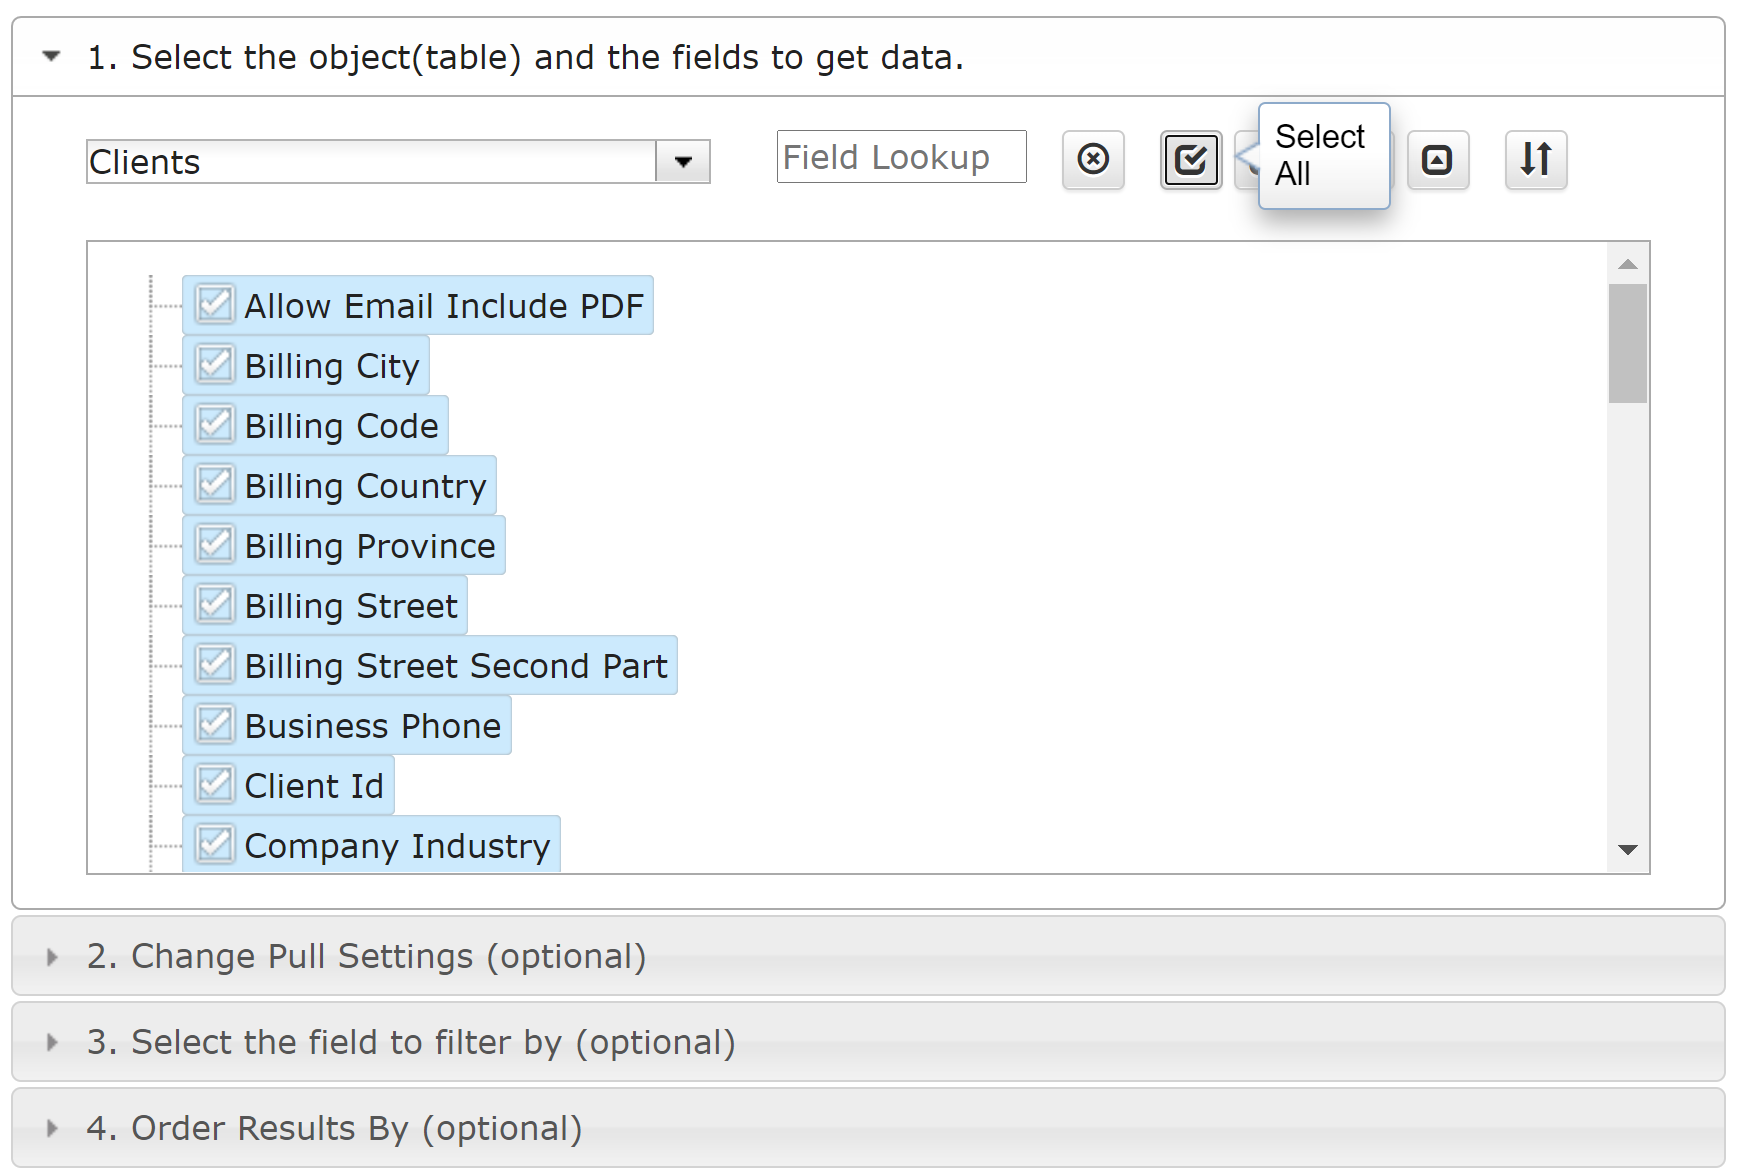Uncheck the Billing City checkbox
Screen dimensions: 1742x1172
[x=215, y=364]
